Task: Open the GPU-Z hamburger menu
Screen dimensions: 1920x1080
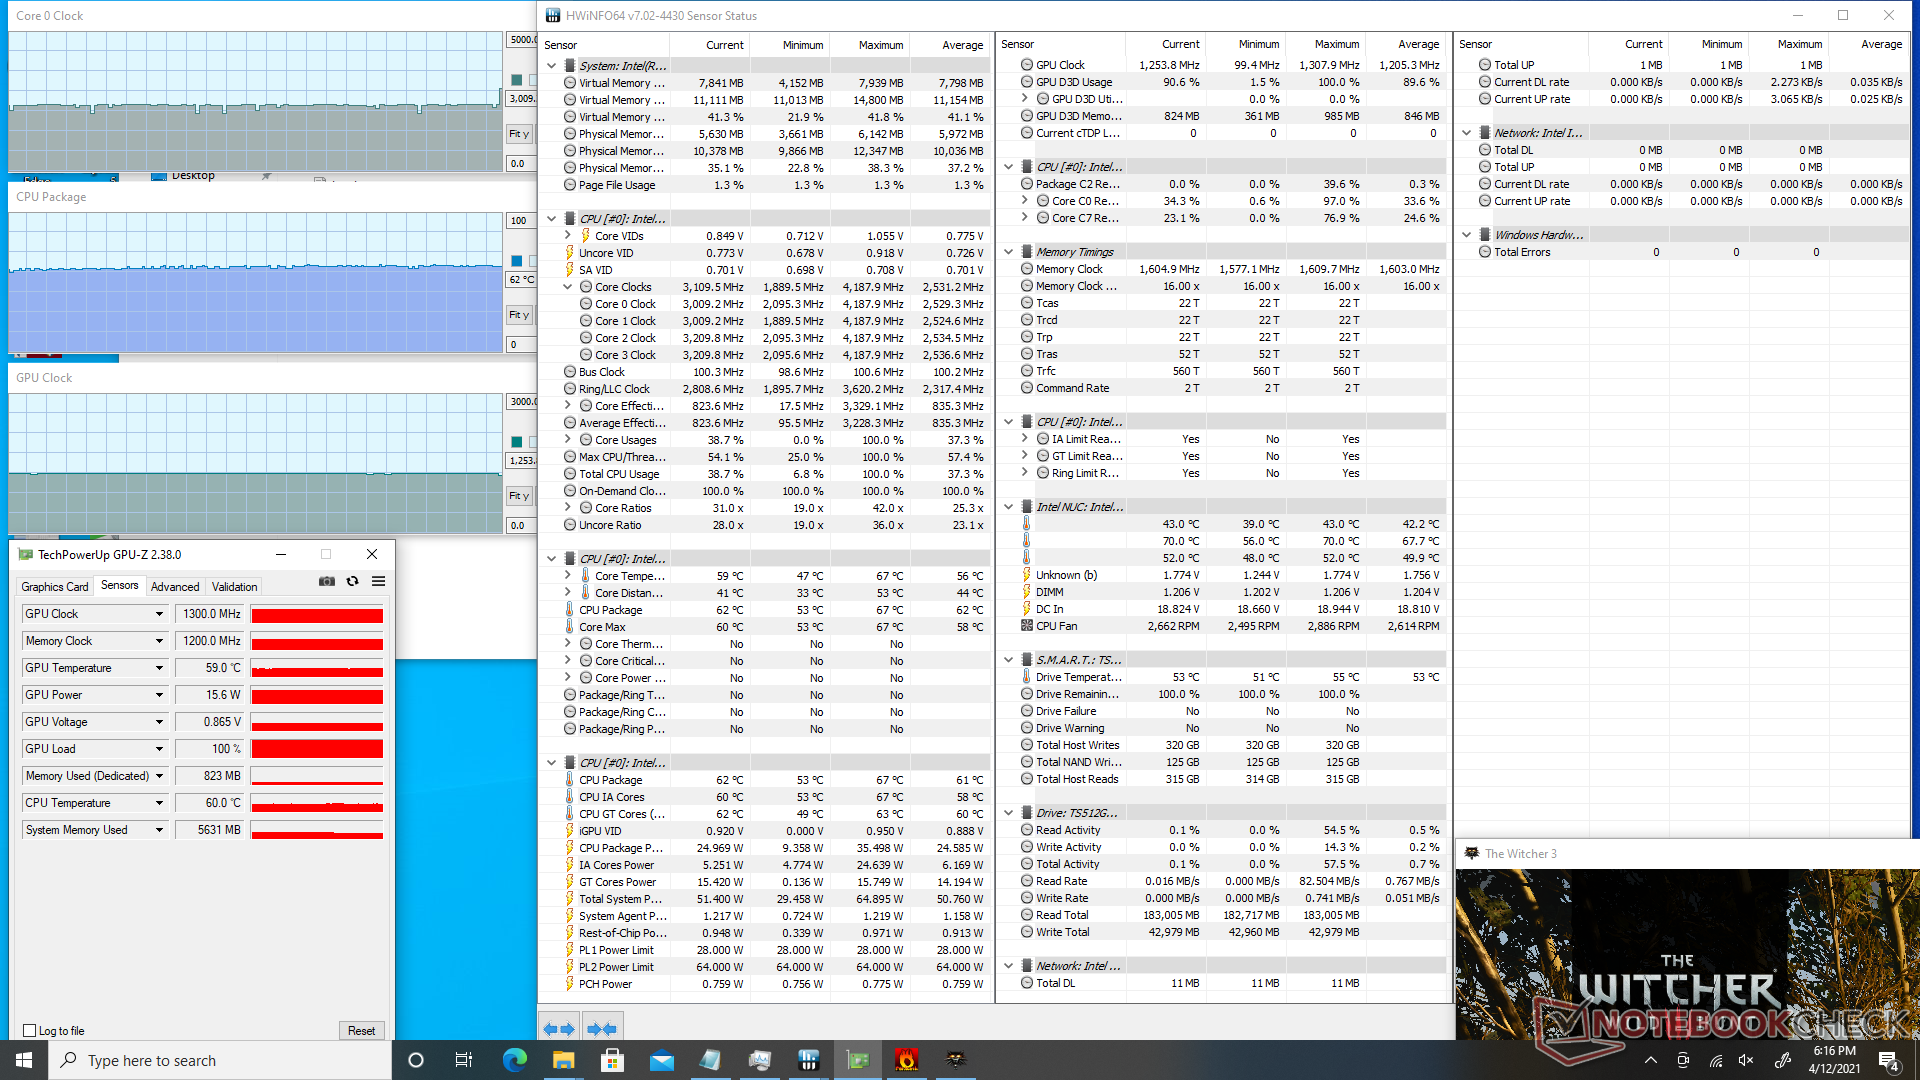Action: pos(378,581)
